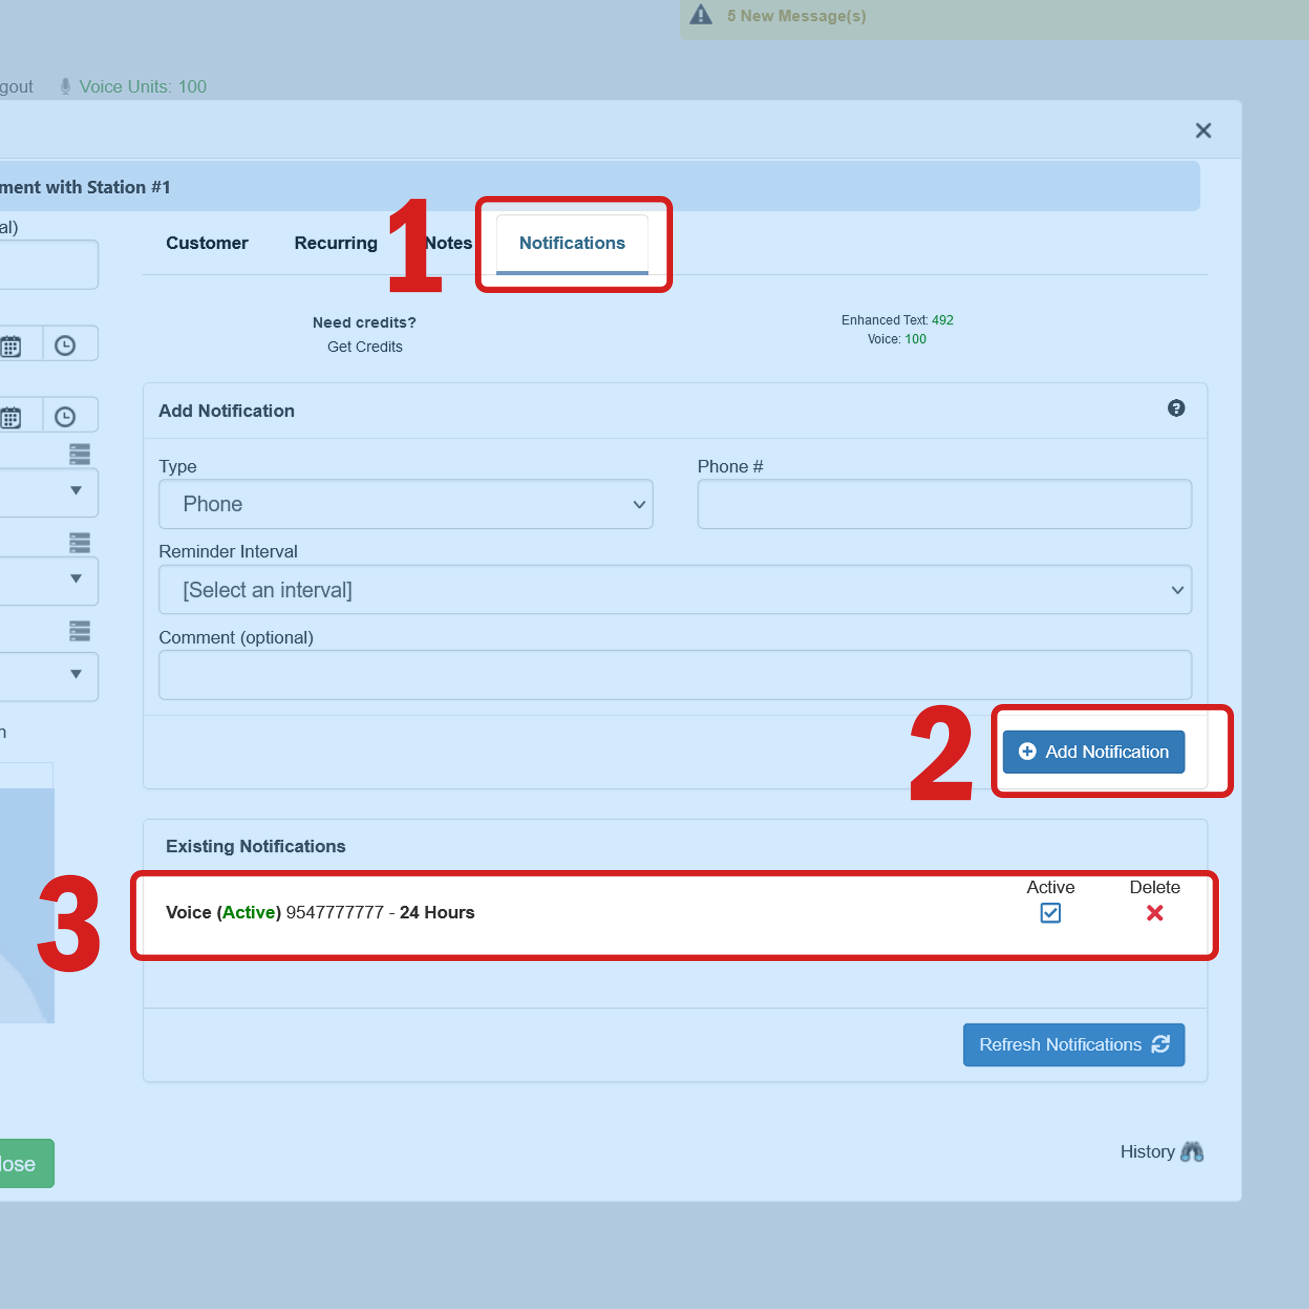The width and height of the screenshot is (1309, 1309).
Task: Open the Type dropdown showing Phone
Action: coord(405,504)
